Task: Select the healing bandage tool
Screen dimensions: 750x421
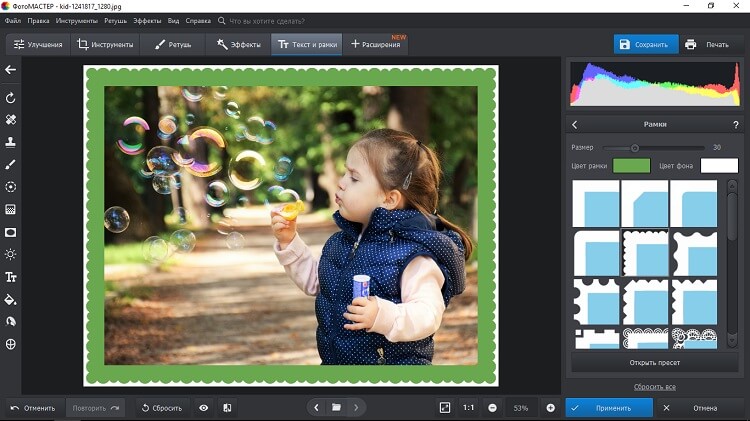Action: (x=11, y=119)
